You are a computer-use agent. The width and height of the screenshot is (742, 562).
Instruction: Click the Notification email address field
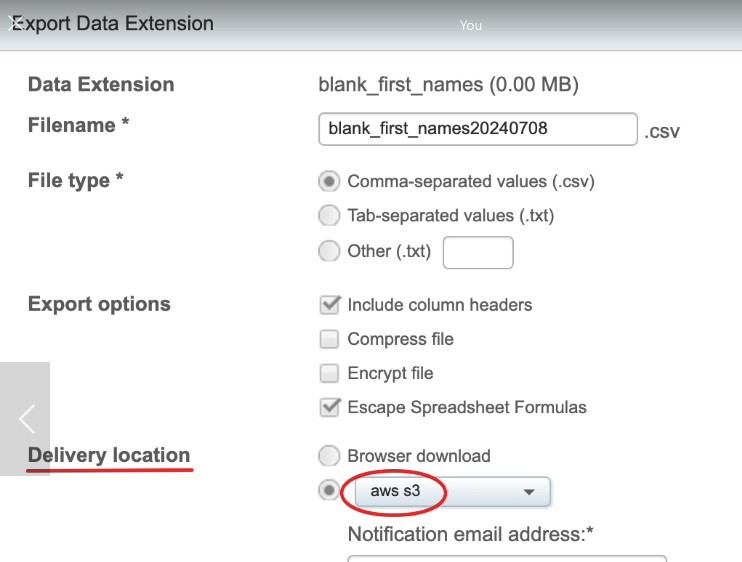(x=506, y=558)
